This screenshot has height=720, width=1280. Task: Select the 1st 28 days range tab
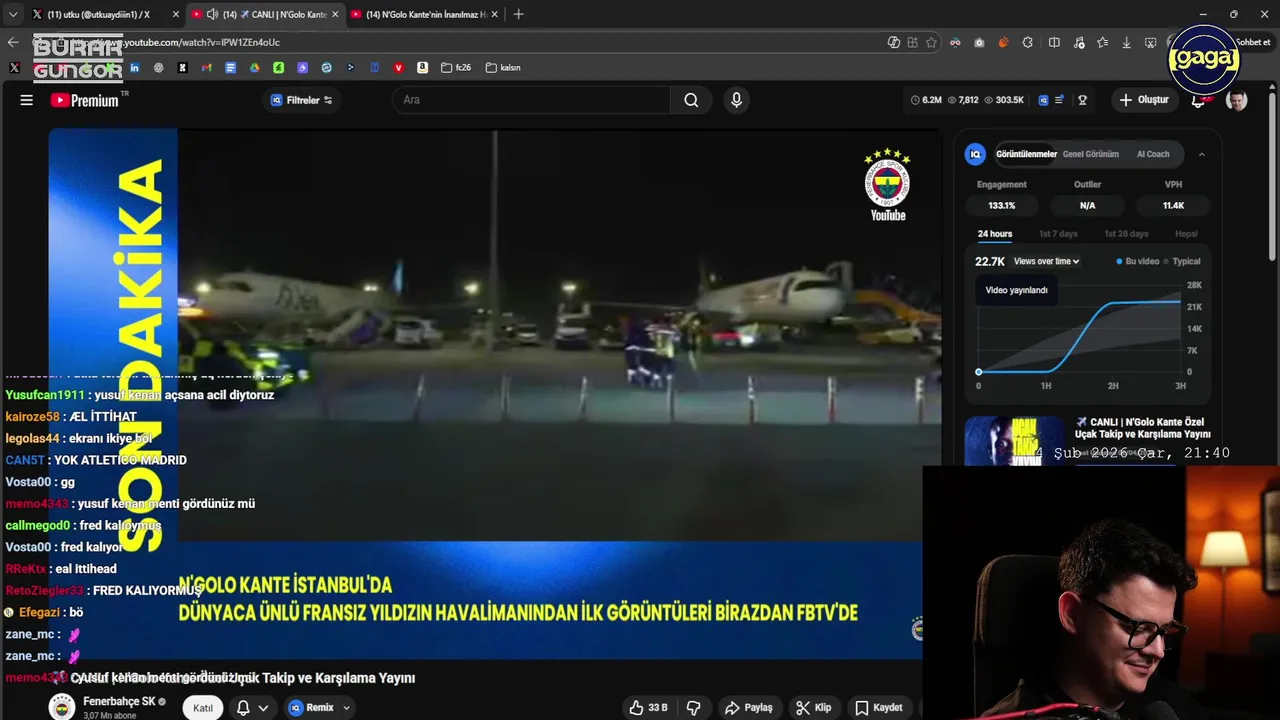coord(1126,234)
